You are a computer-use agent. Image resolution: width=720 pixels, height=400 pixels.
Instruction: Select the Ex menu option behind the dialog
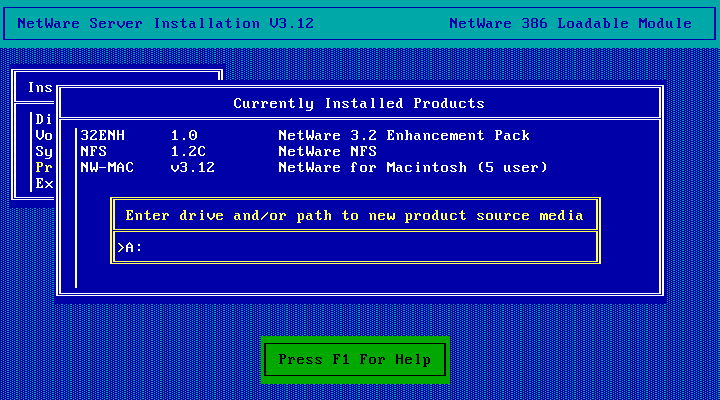(44, 184)
